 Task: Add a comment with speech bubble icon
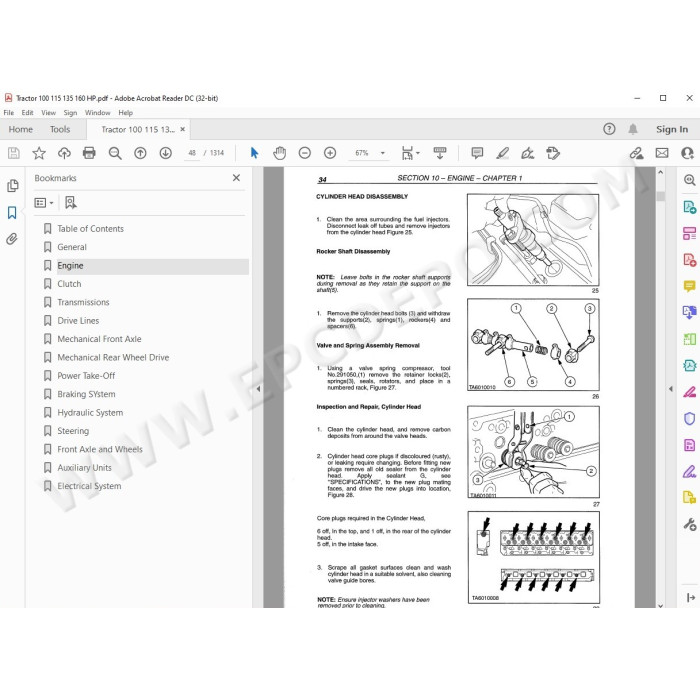coord(477,153)
